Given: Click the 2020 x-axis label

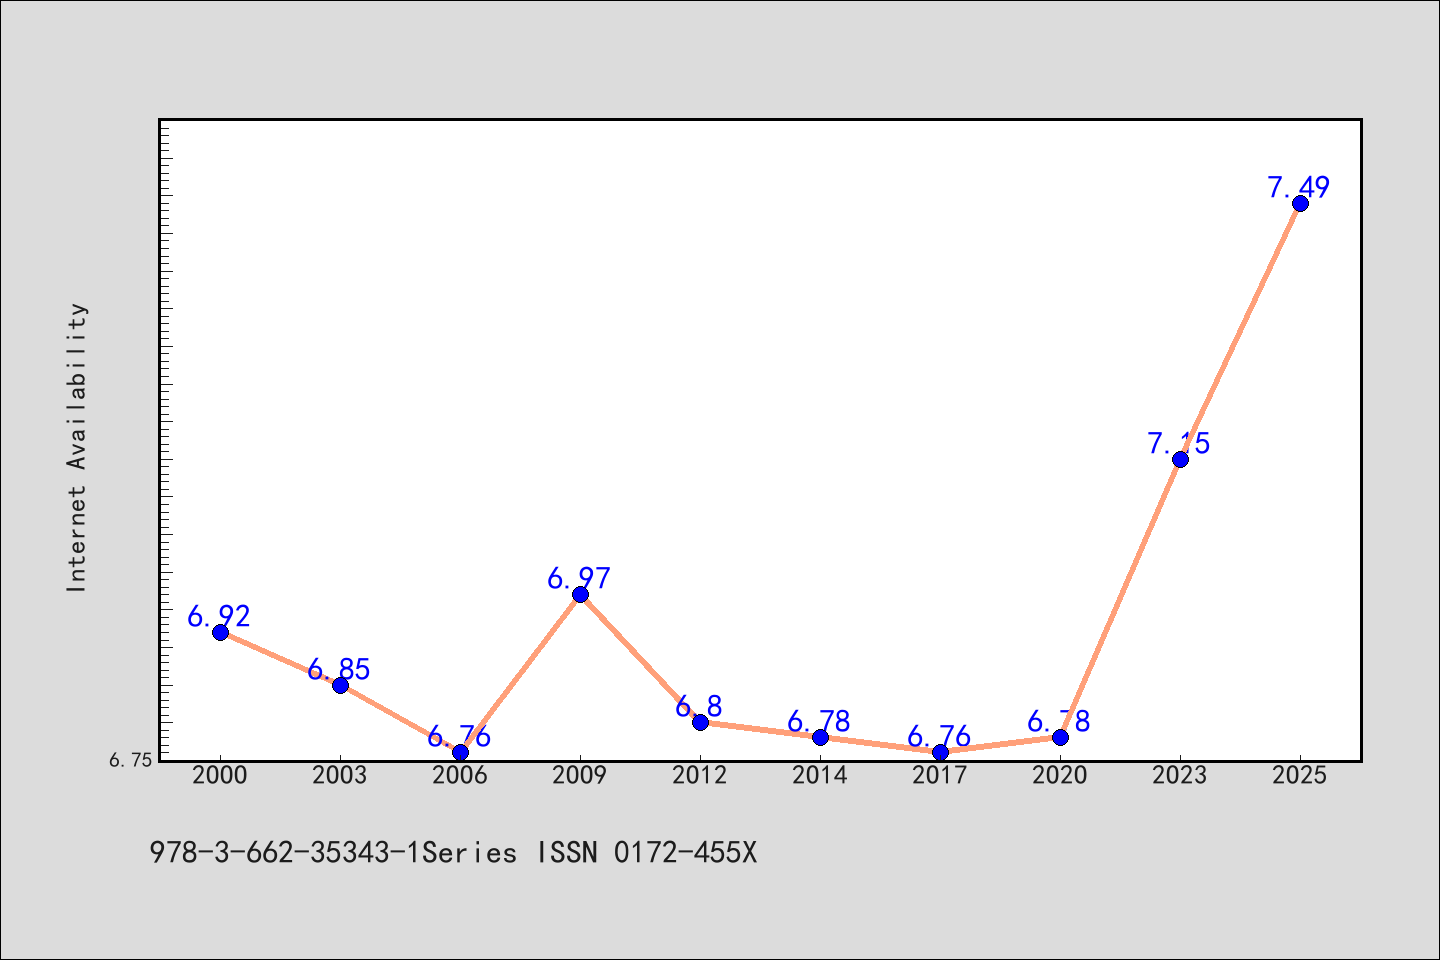Looking at the screenshot, I should 1060,775.
